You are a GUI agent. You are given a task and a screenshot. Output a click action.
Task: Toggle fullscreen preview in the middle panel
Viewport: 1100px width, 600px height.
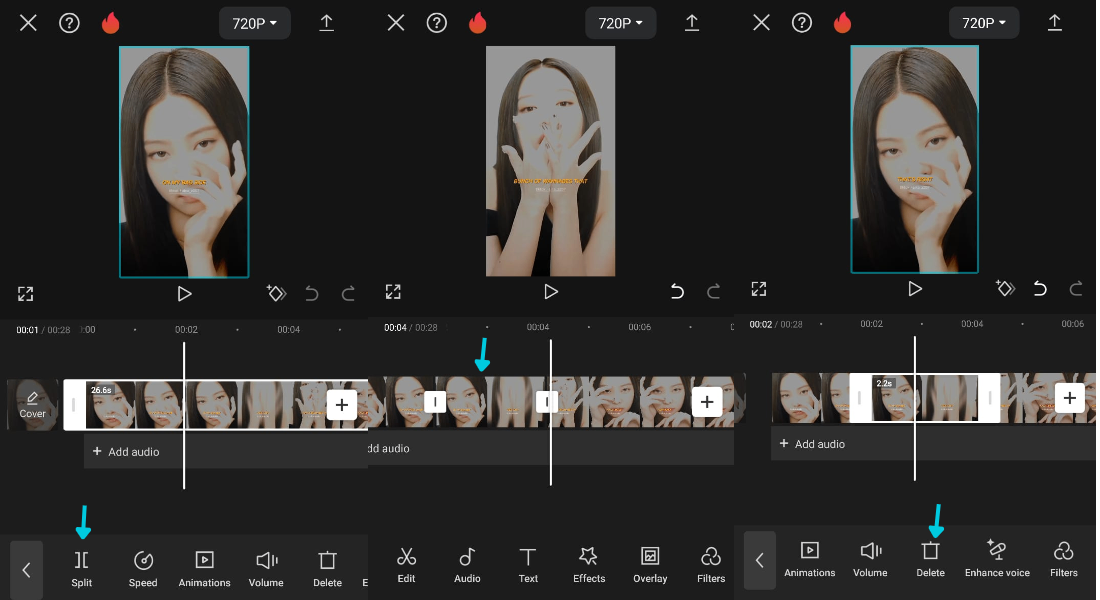click(x=393, y=292)
